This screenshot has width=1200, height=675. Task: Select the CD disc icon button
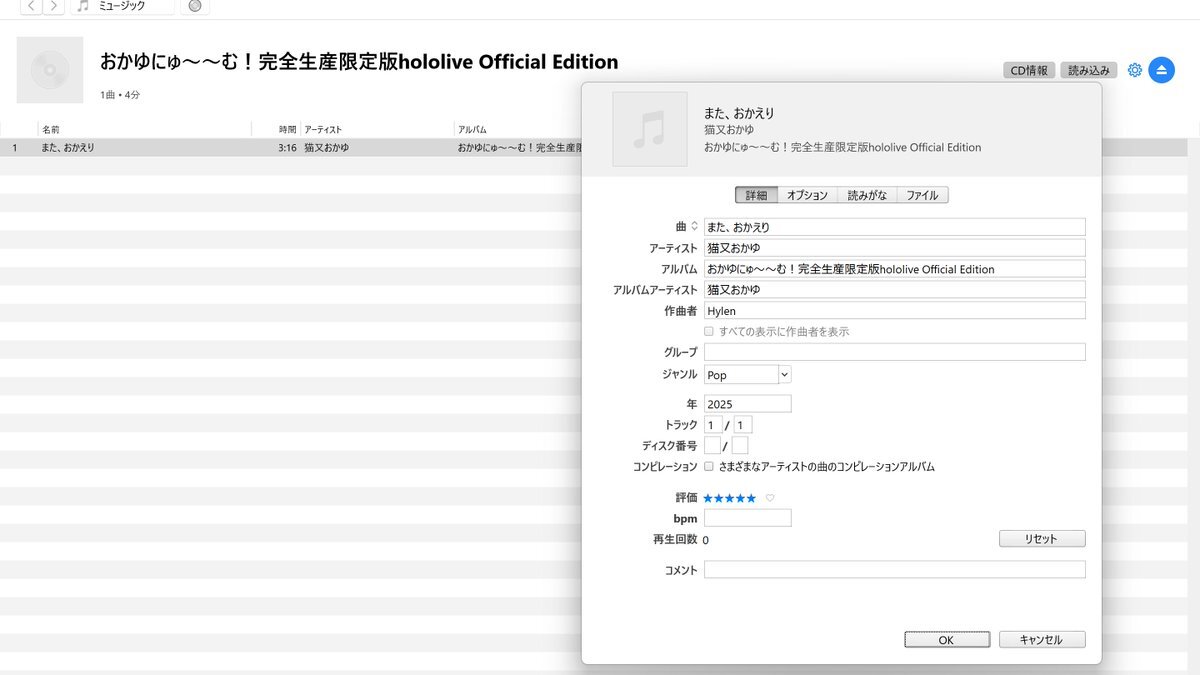[x=195, y=6]
